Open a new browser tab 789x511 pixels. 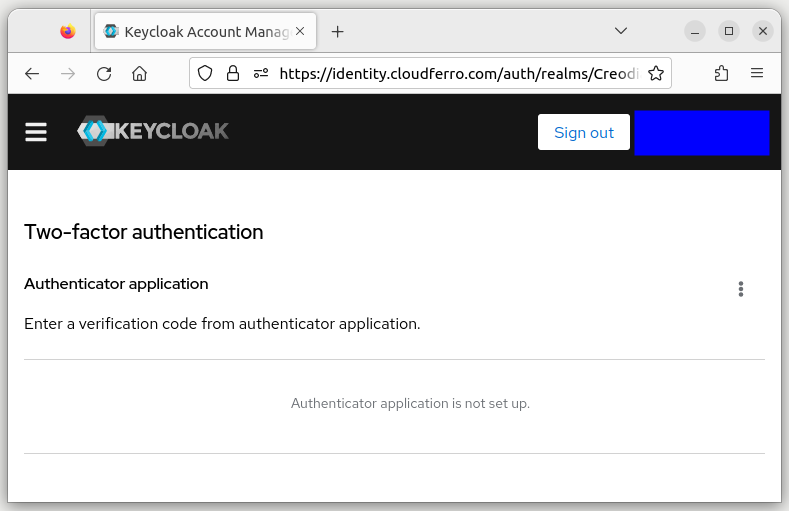click(x=337, y=31)
